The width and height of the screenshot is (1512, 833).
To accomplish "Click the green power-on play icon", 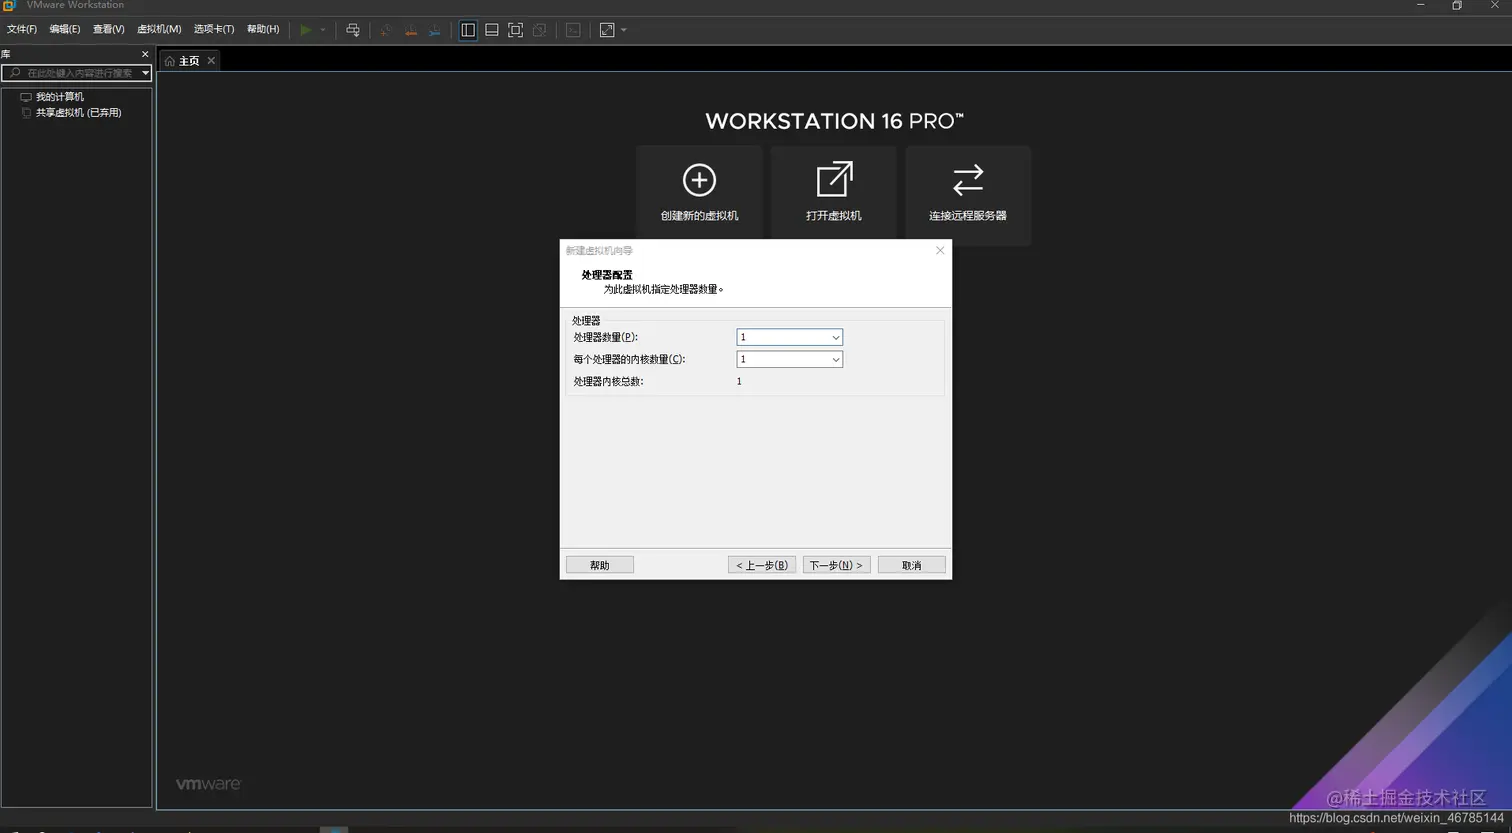I will 306,30.
